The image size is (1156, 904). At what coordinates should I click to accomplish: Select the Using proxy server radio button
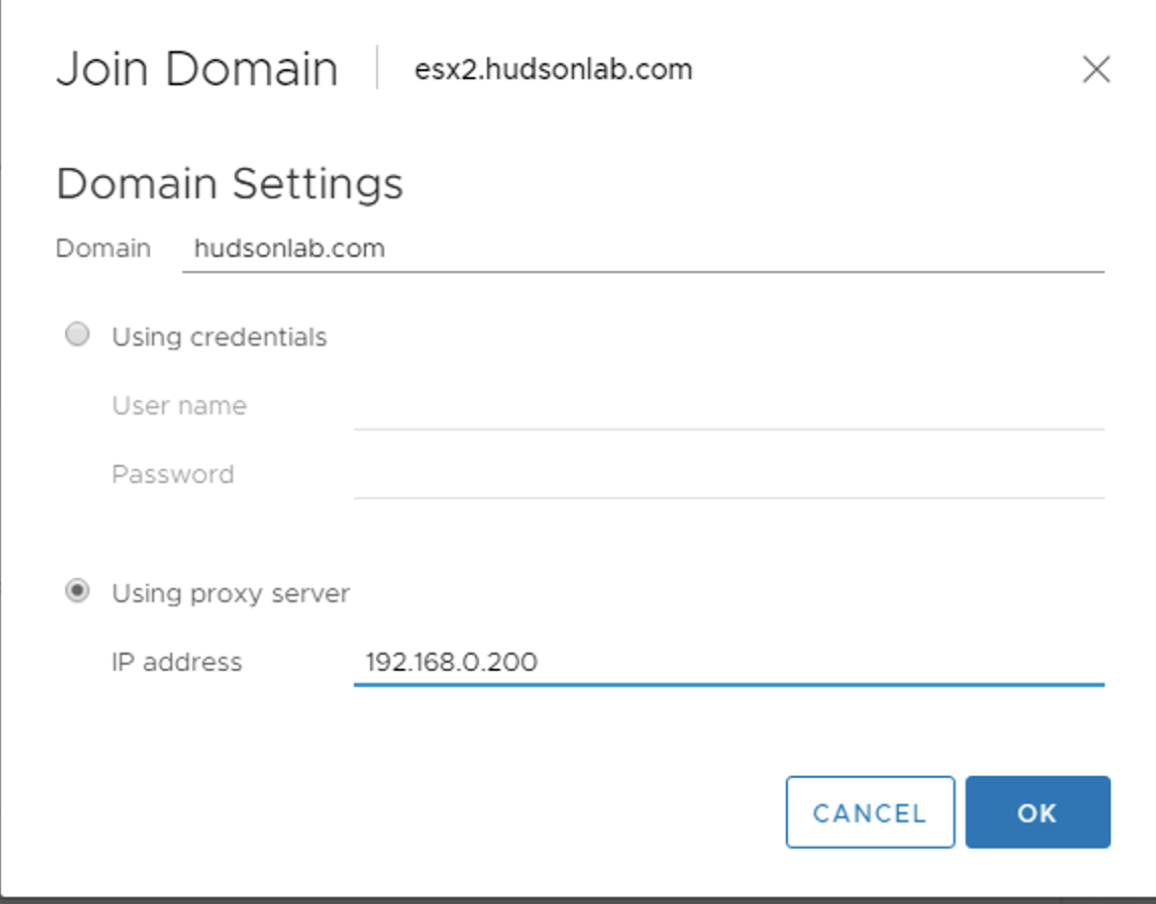pyautogui.click(x=77, y=591)
